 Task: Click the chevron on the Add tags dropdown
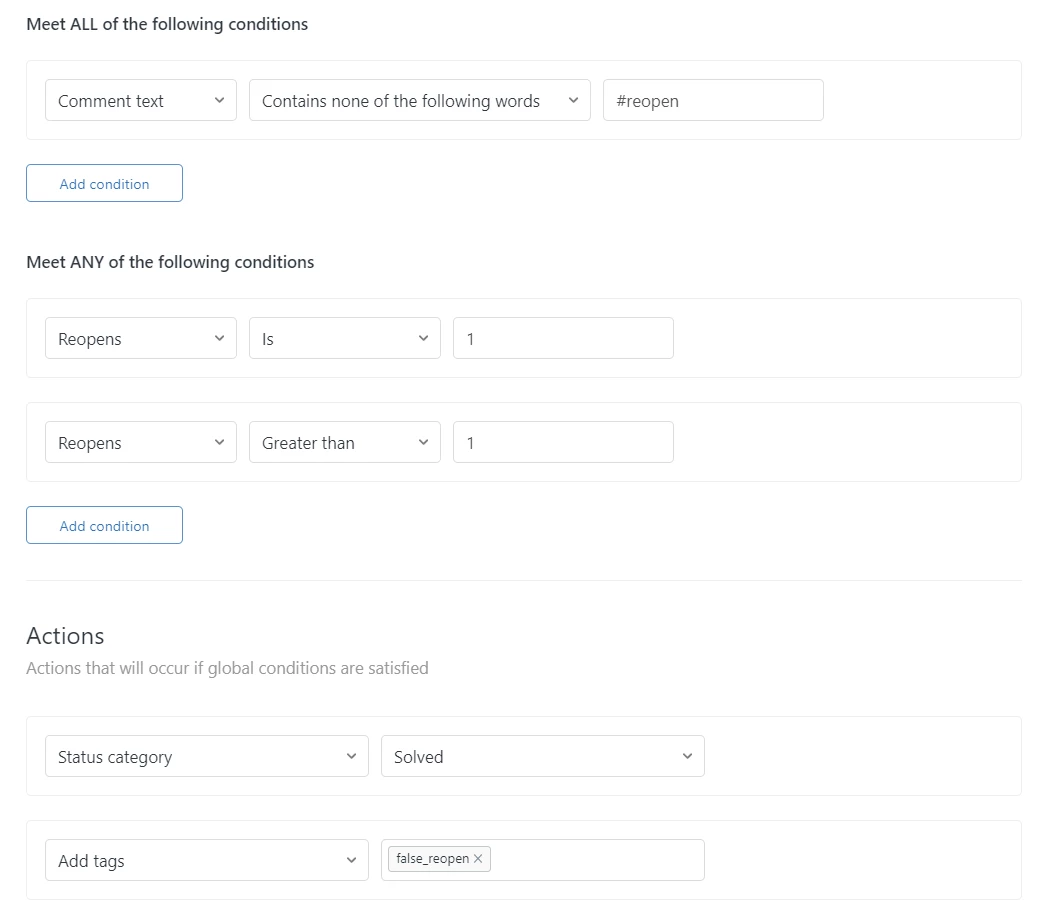pyautogui.click(x=351, y=861)
